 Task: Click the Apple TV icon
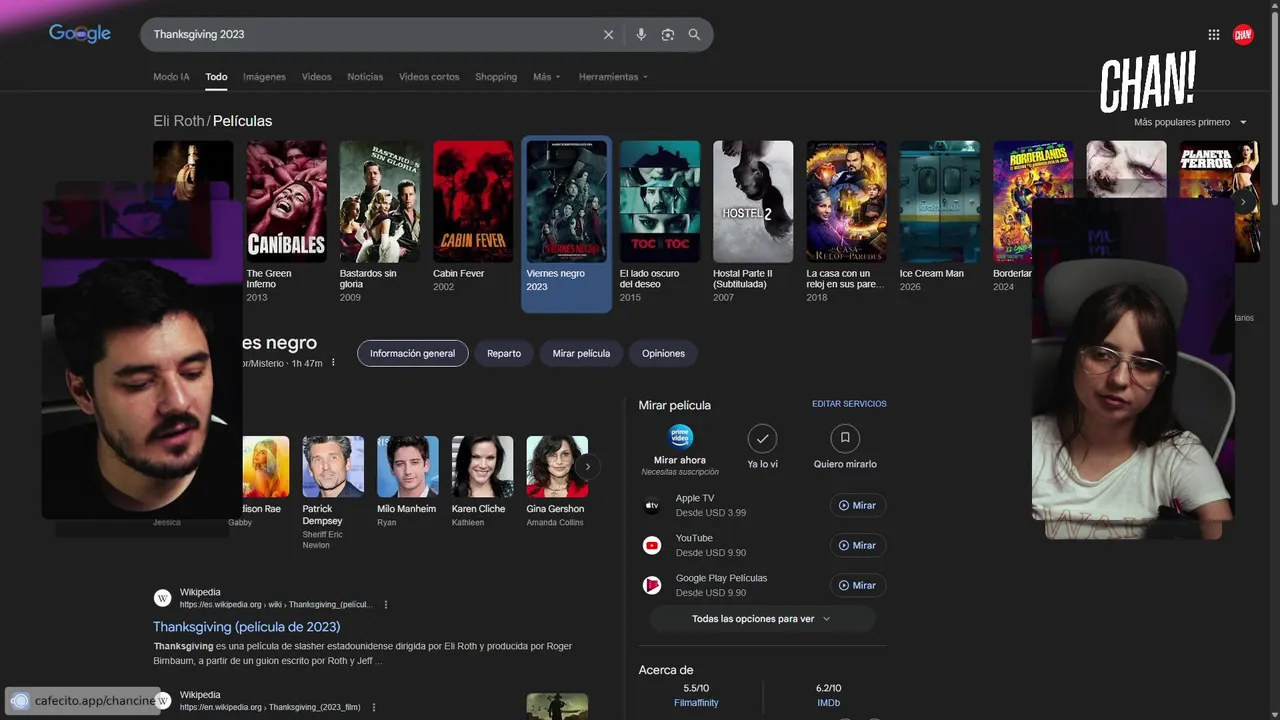(652, 506)
